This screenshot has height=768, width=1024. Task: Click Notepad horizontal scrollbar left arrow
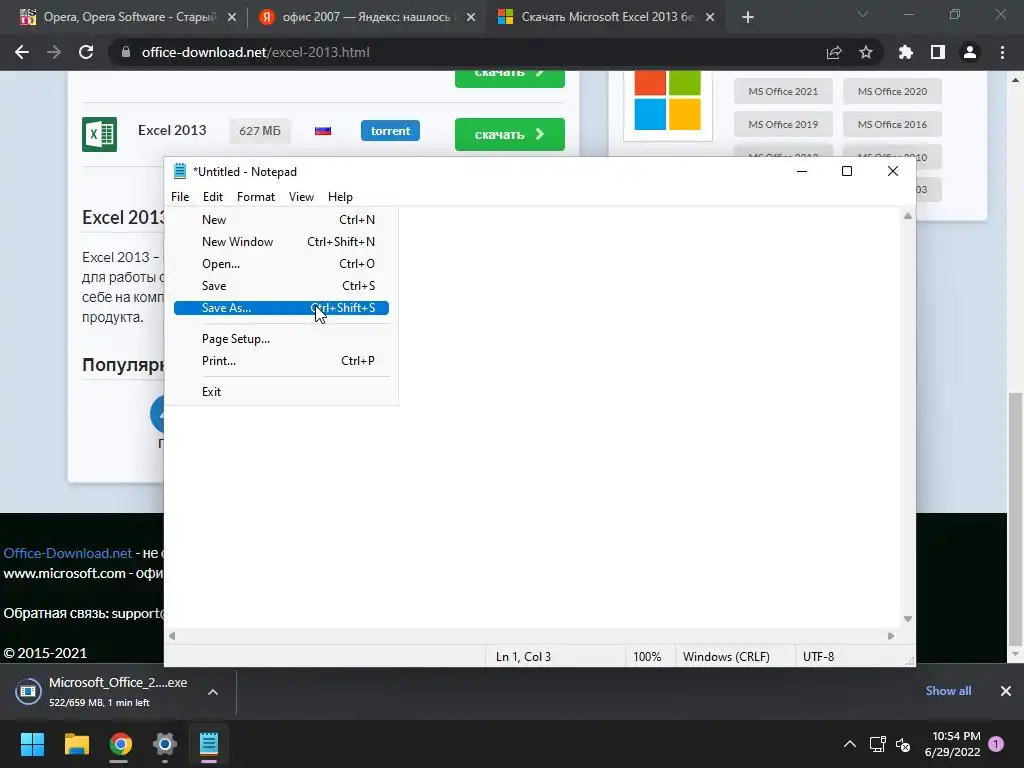(x=172, y=635)
